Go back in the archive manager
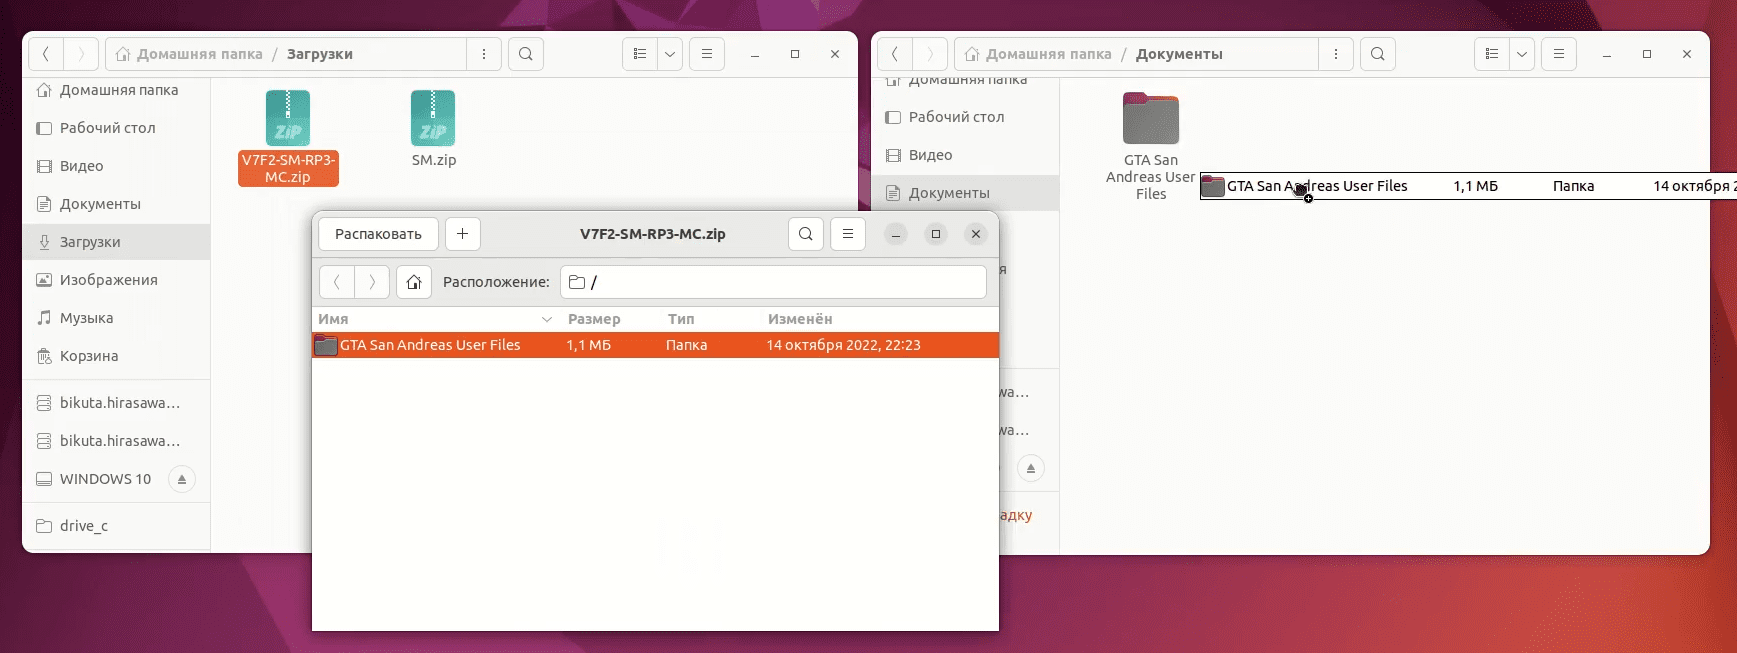 pos(337,282)
